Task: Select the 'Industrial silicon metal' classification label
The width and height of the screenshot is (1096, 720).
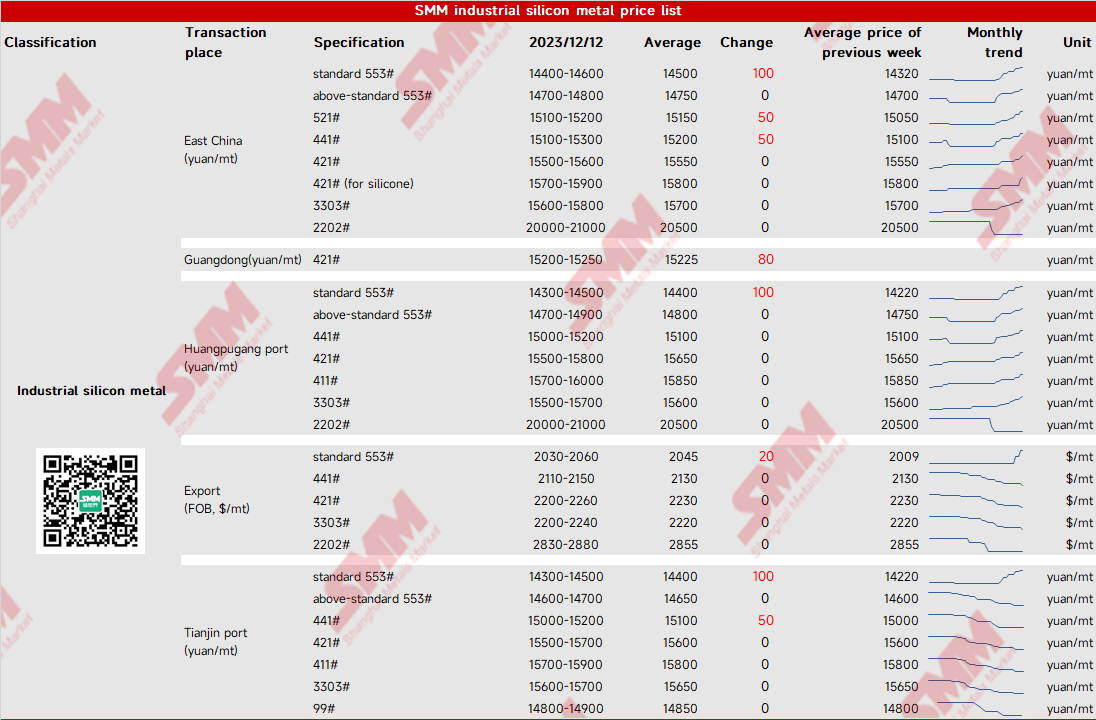Action: coord(92,391)
